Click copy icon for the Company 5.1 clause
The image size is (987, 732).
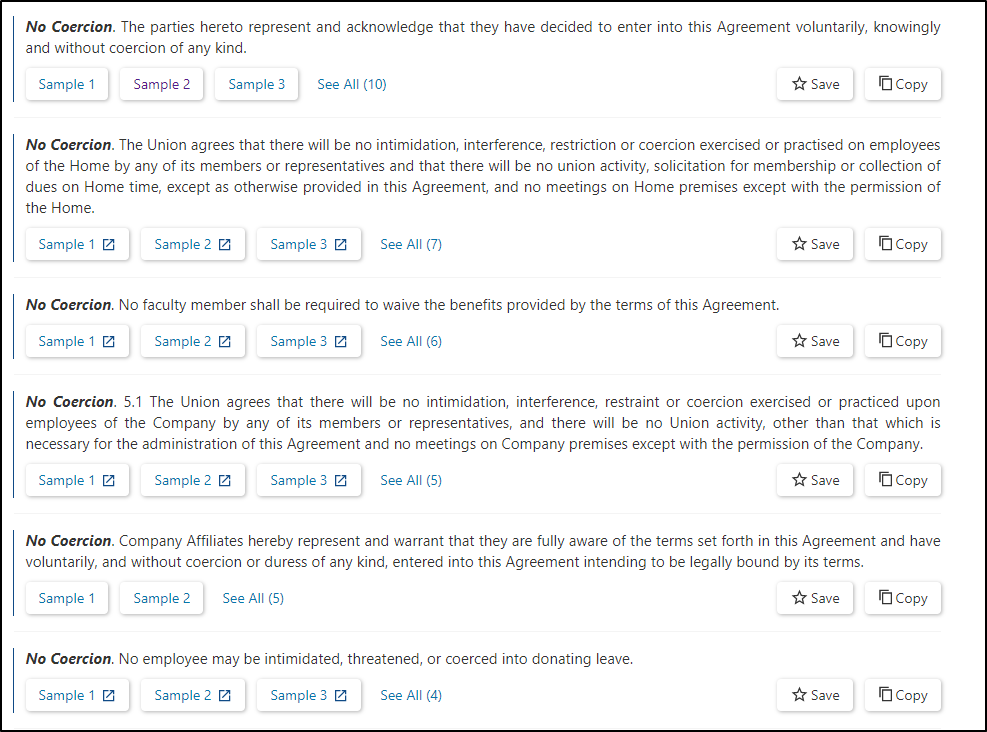tap(885, 480)
